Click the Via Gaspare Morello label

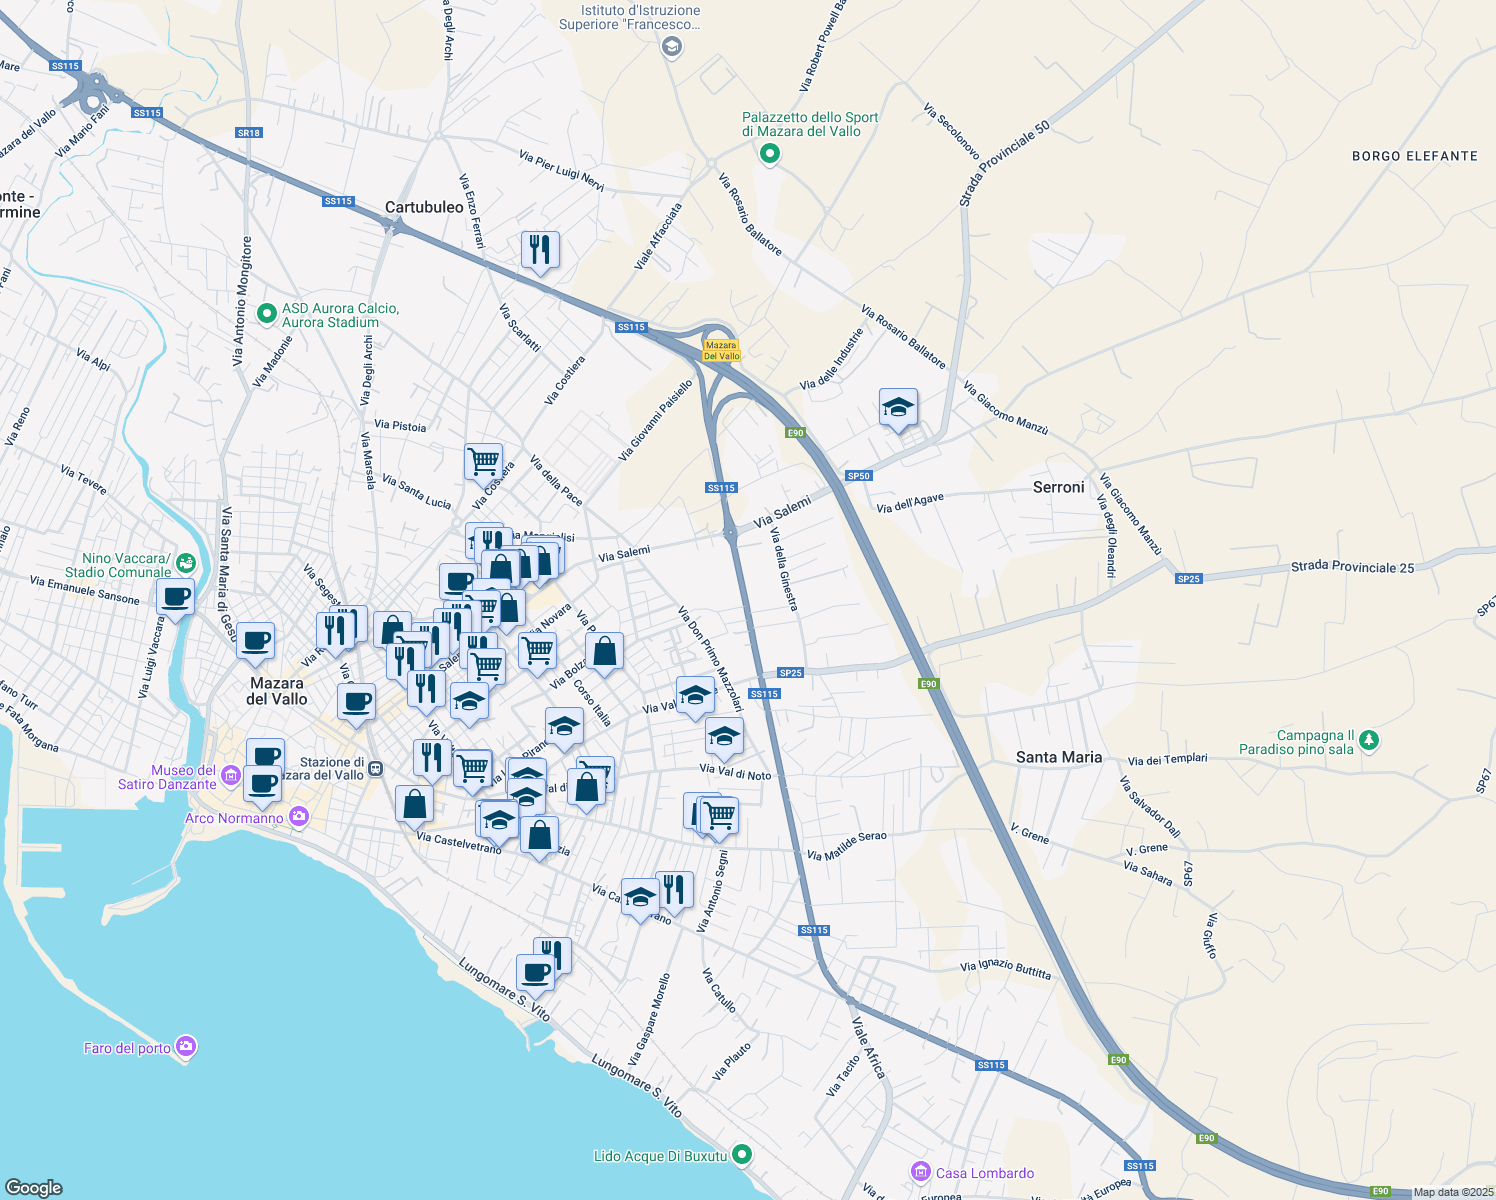pyautogui.click(x=649, y=1019)
